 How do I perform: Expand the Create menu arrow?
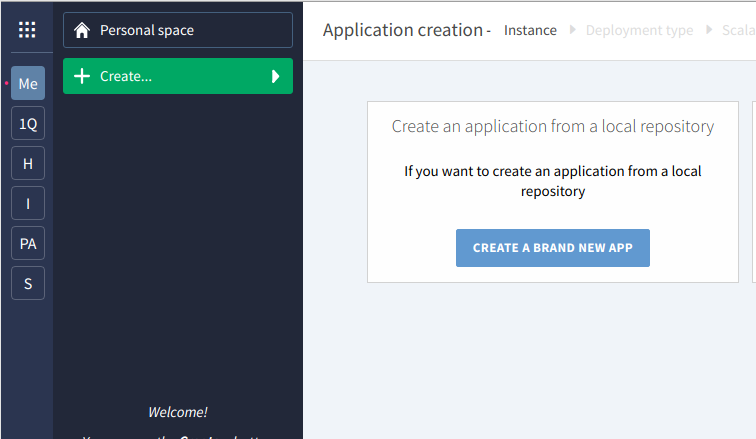275,76
